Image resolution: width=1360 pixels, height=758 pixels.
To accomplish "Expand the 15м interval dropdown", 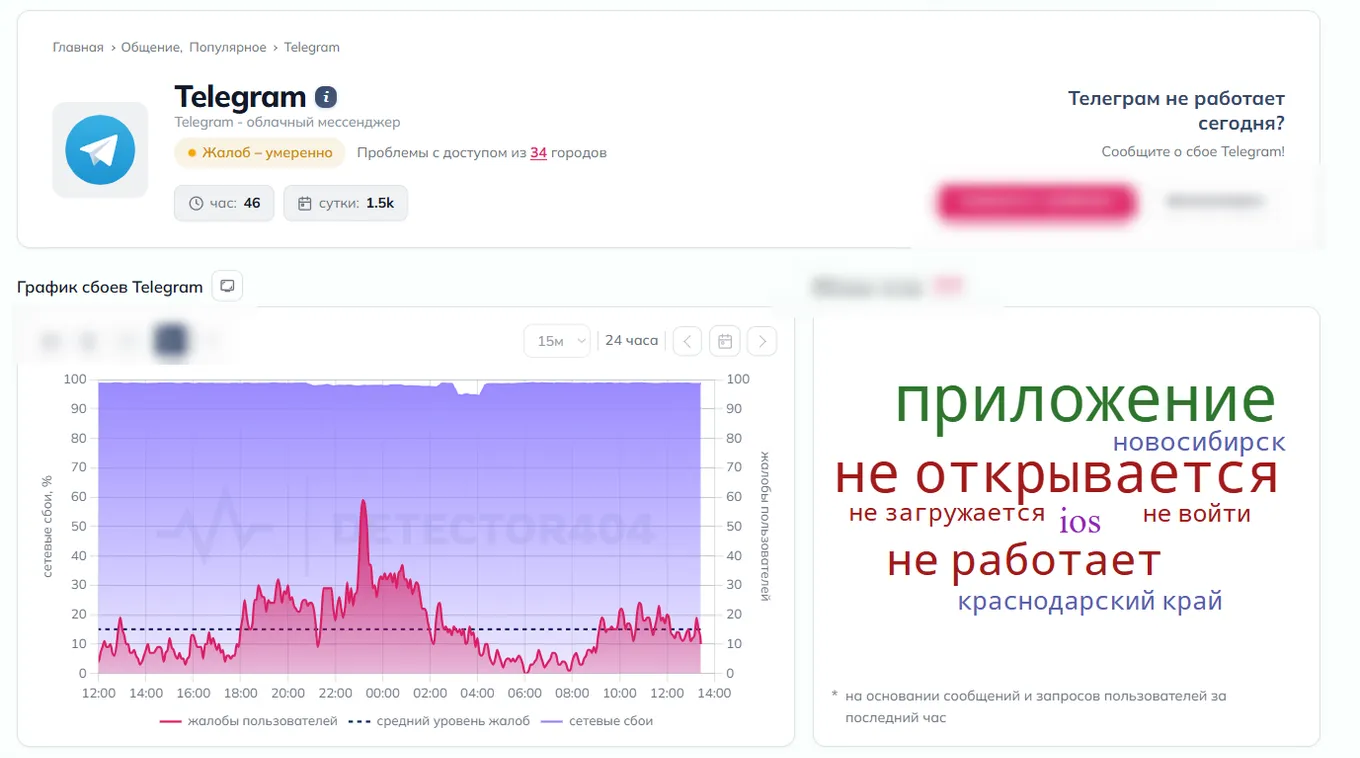I will 557,341.
